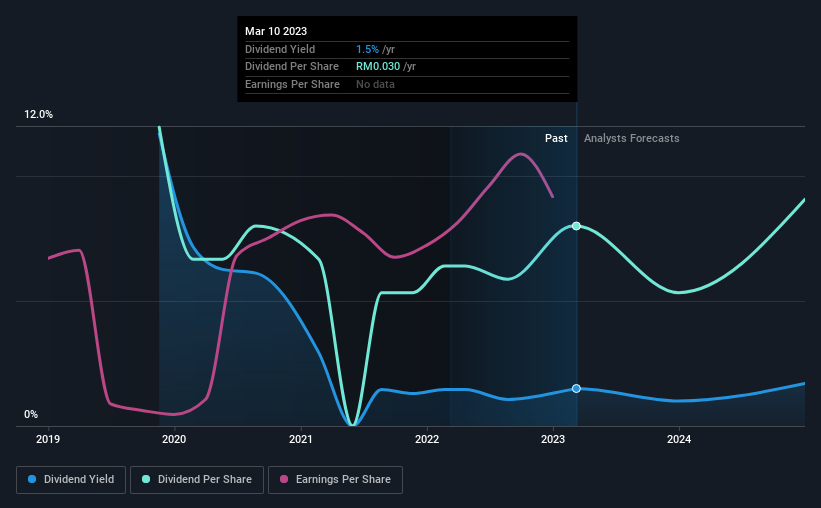Click the No data earnings value in tooltip

[x=375, y=84]
